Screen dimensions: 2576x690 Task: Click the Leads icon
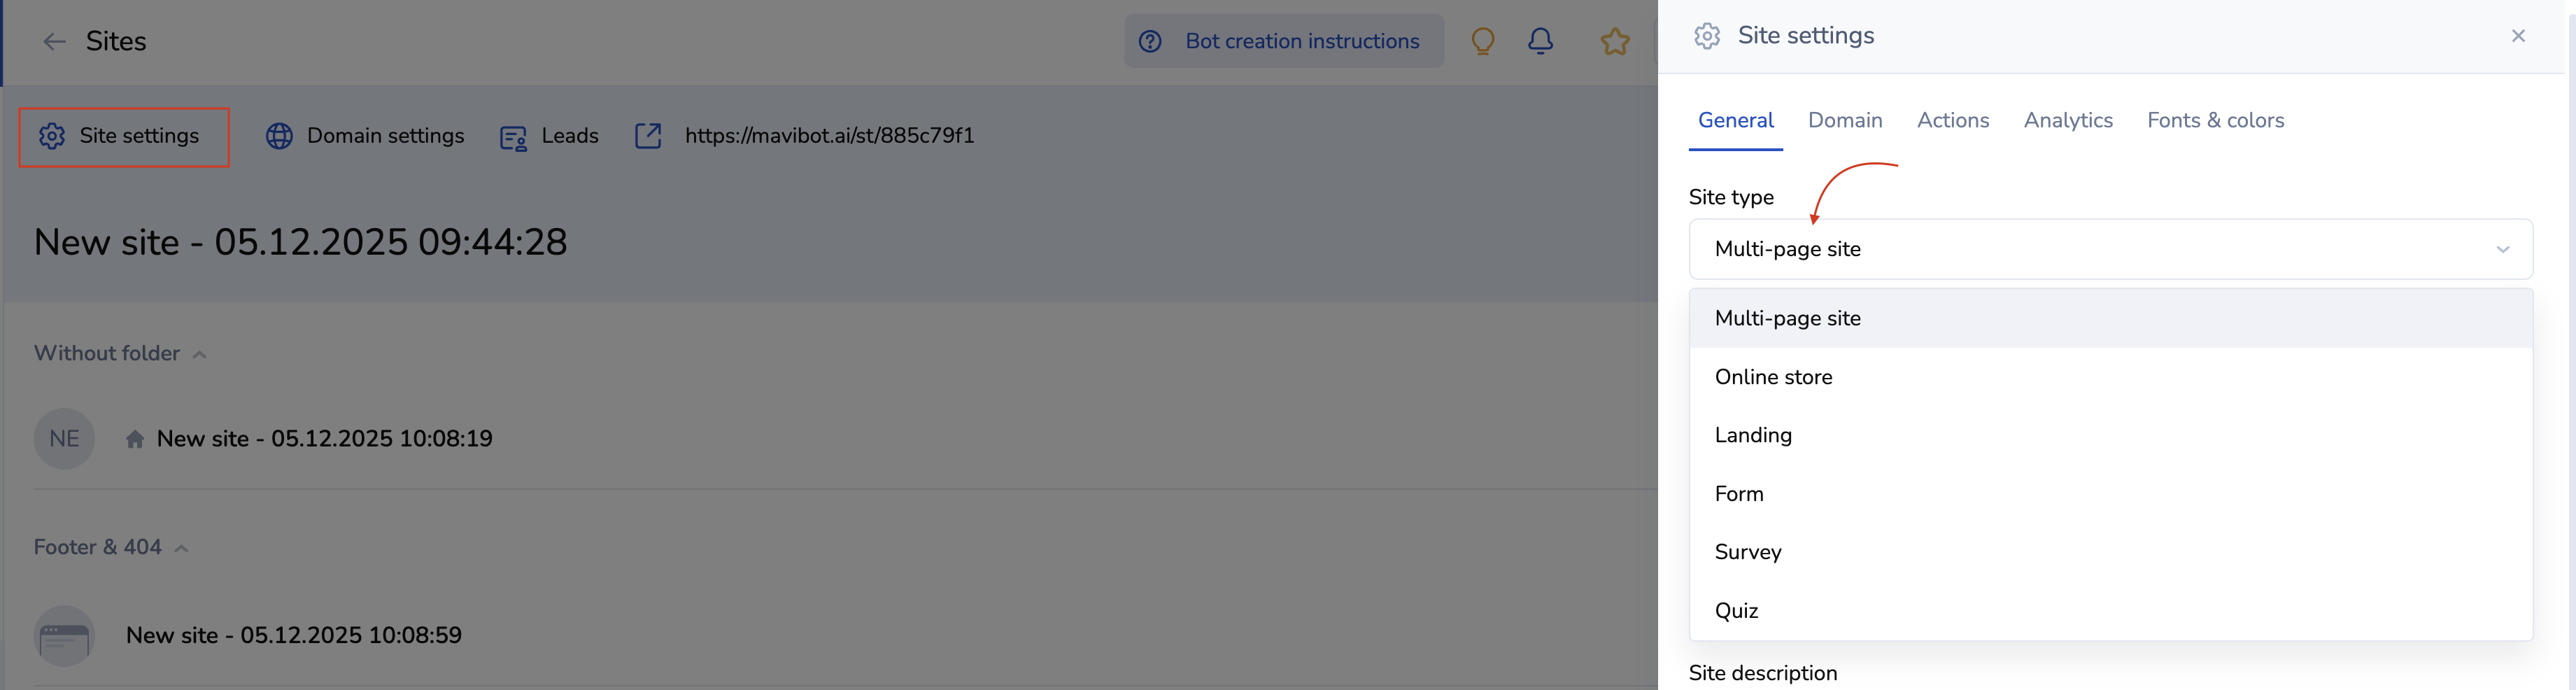pos(513,137)
